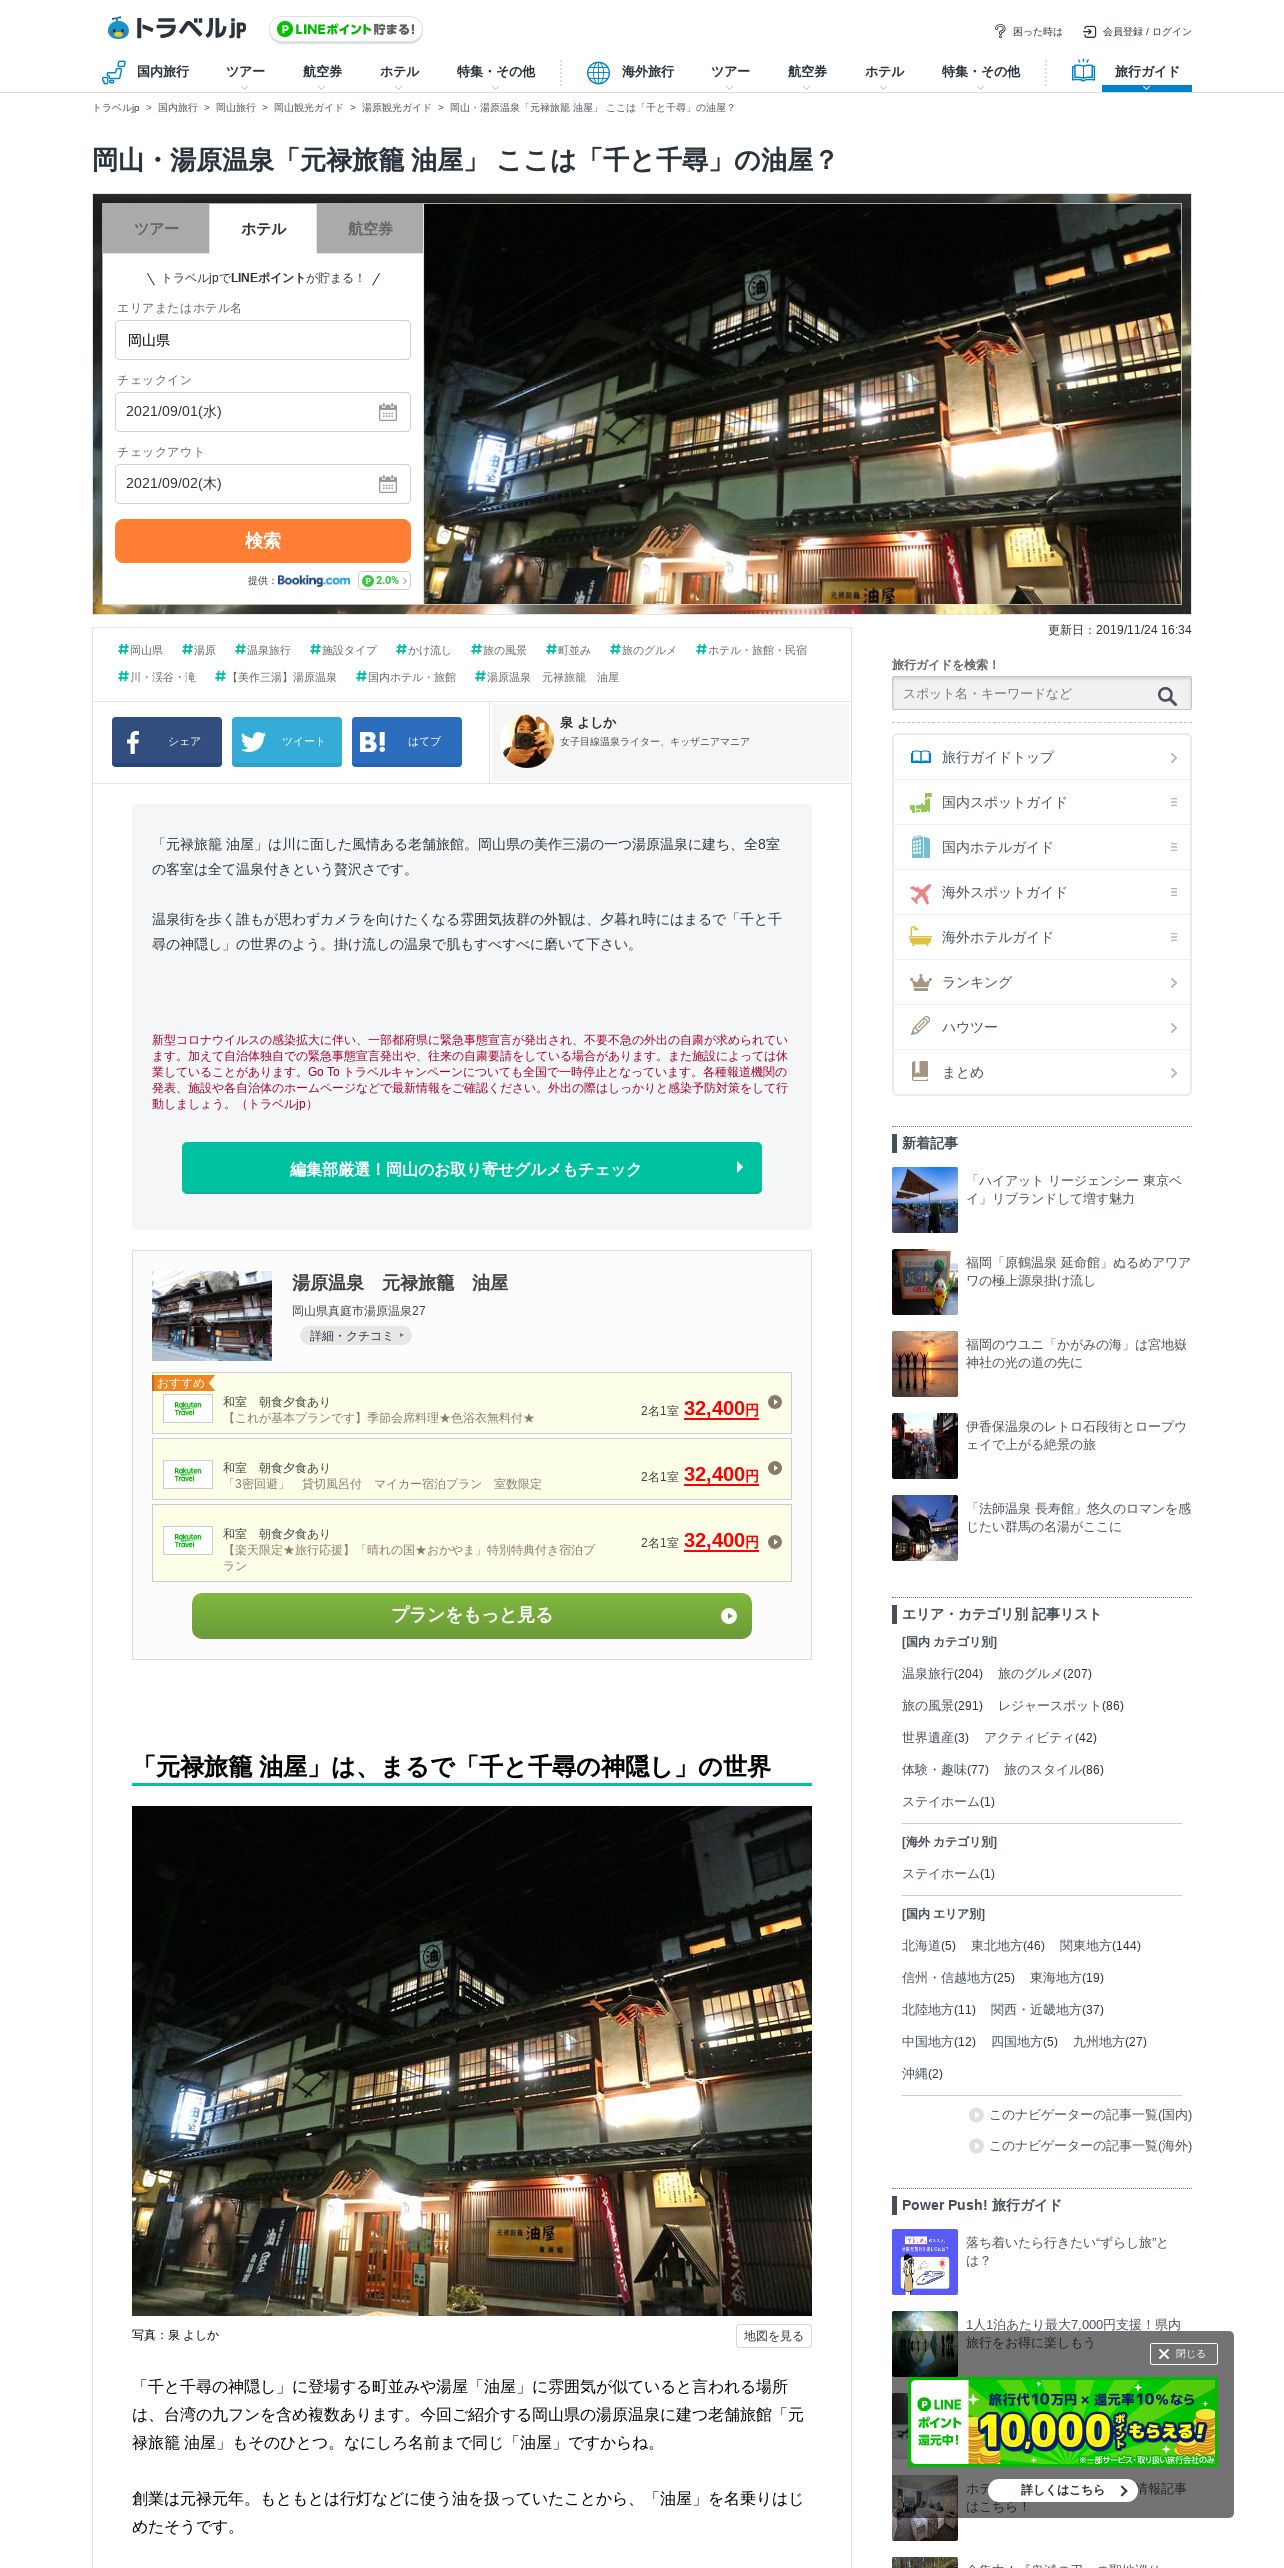Open the 油屋 hotel thumbnail
1284x2568 pixels.
coord(212,1316)
